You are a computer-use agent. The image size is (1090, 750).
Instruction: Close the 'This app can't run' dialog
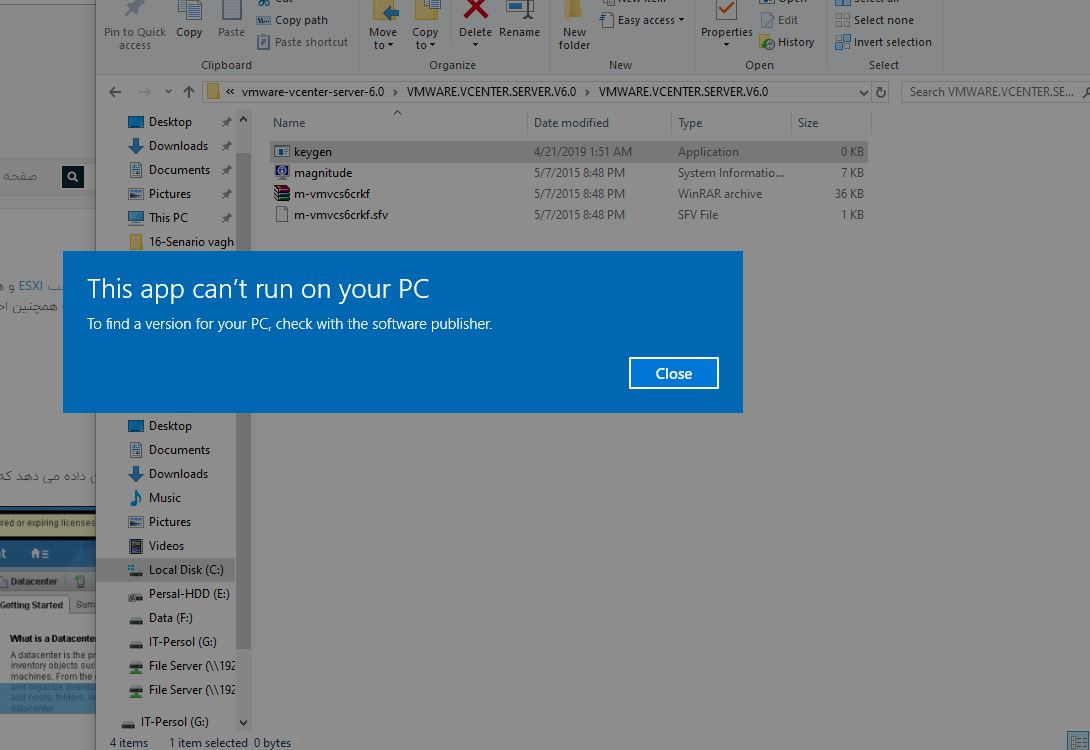click(x=673, y=373)
